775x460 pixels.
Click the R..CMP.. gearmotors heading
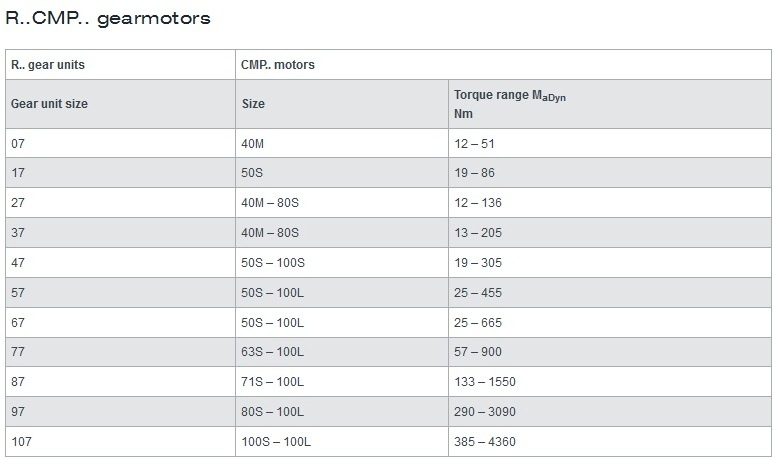pos(108,18)
